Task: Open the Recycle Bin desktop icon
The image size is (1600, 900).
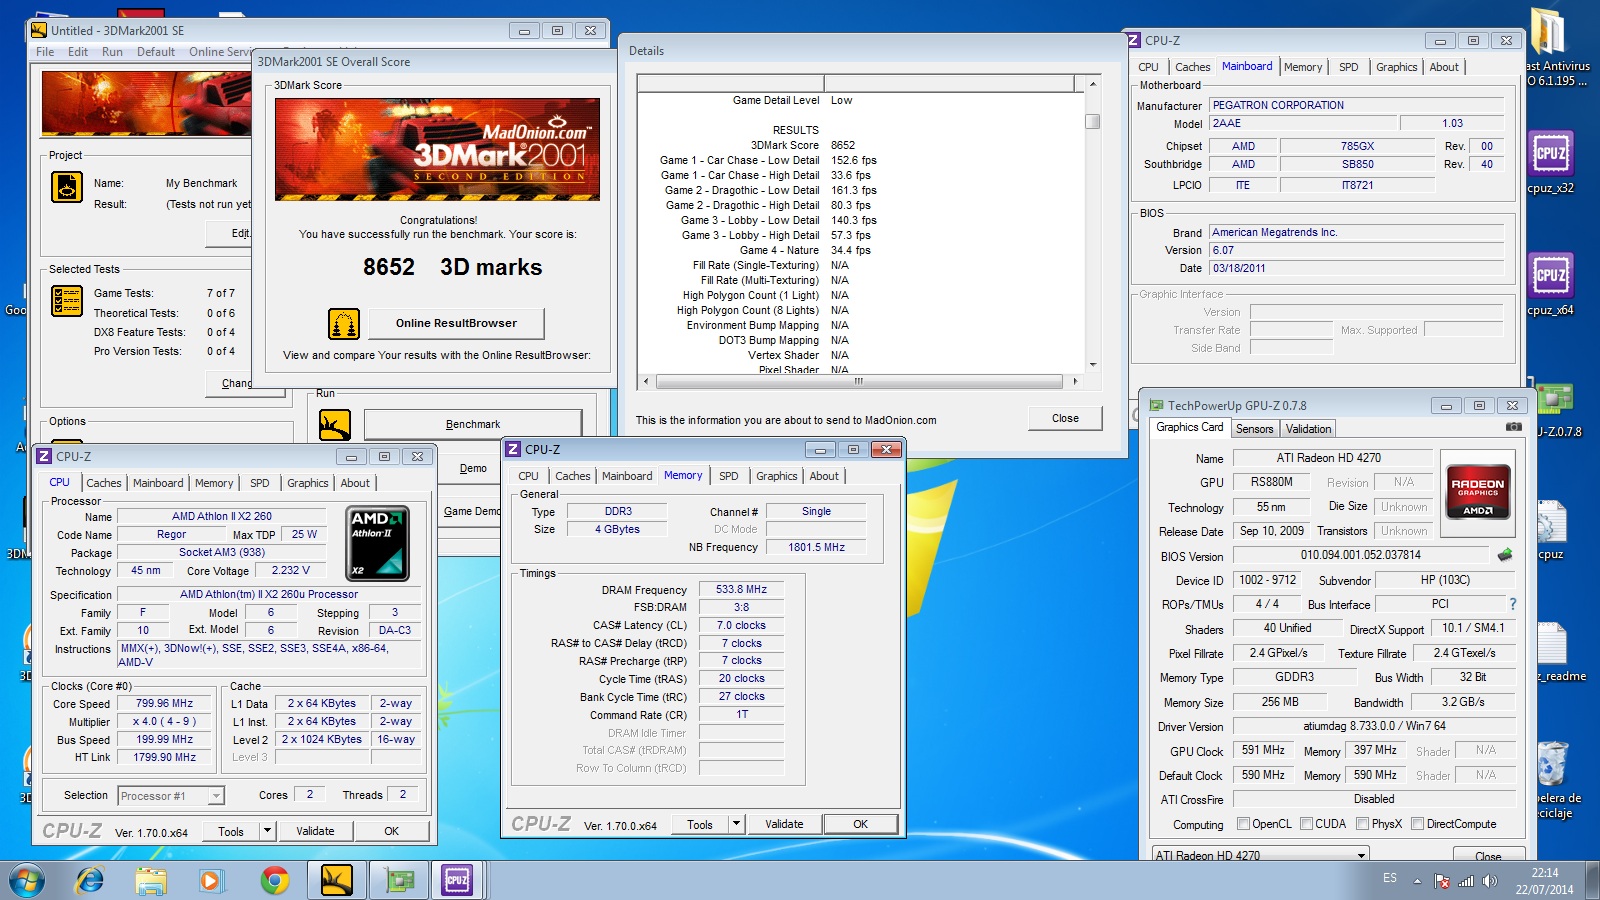Action: (1552, 765)
